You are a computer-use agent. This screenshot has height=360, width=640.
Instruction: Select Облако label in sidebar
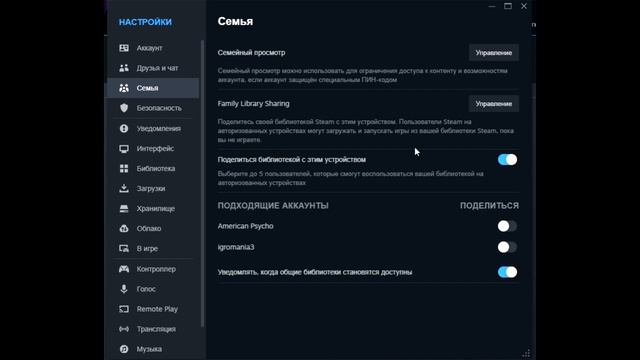coord(149,228)
